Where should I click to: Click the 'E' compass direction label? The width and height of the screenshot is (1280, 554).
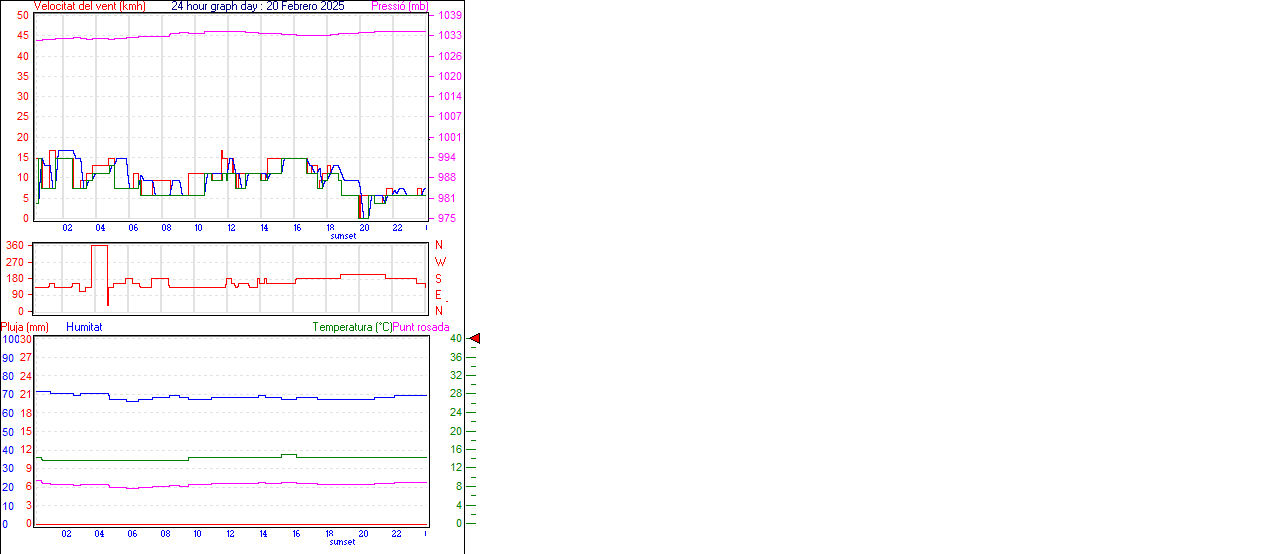coord(438,295)
